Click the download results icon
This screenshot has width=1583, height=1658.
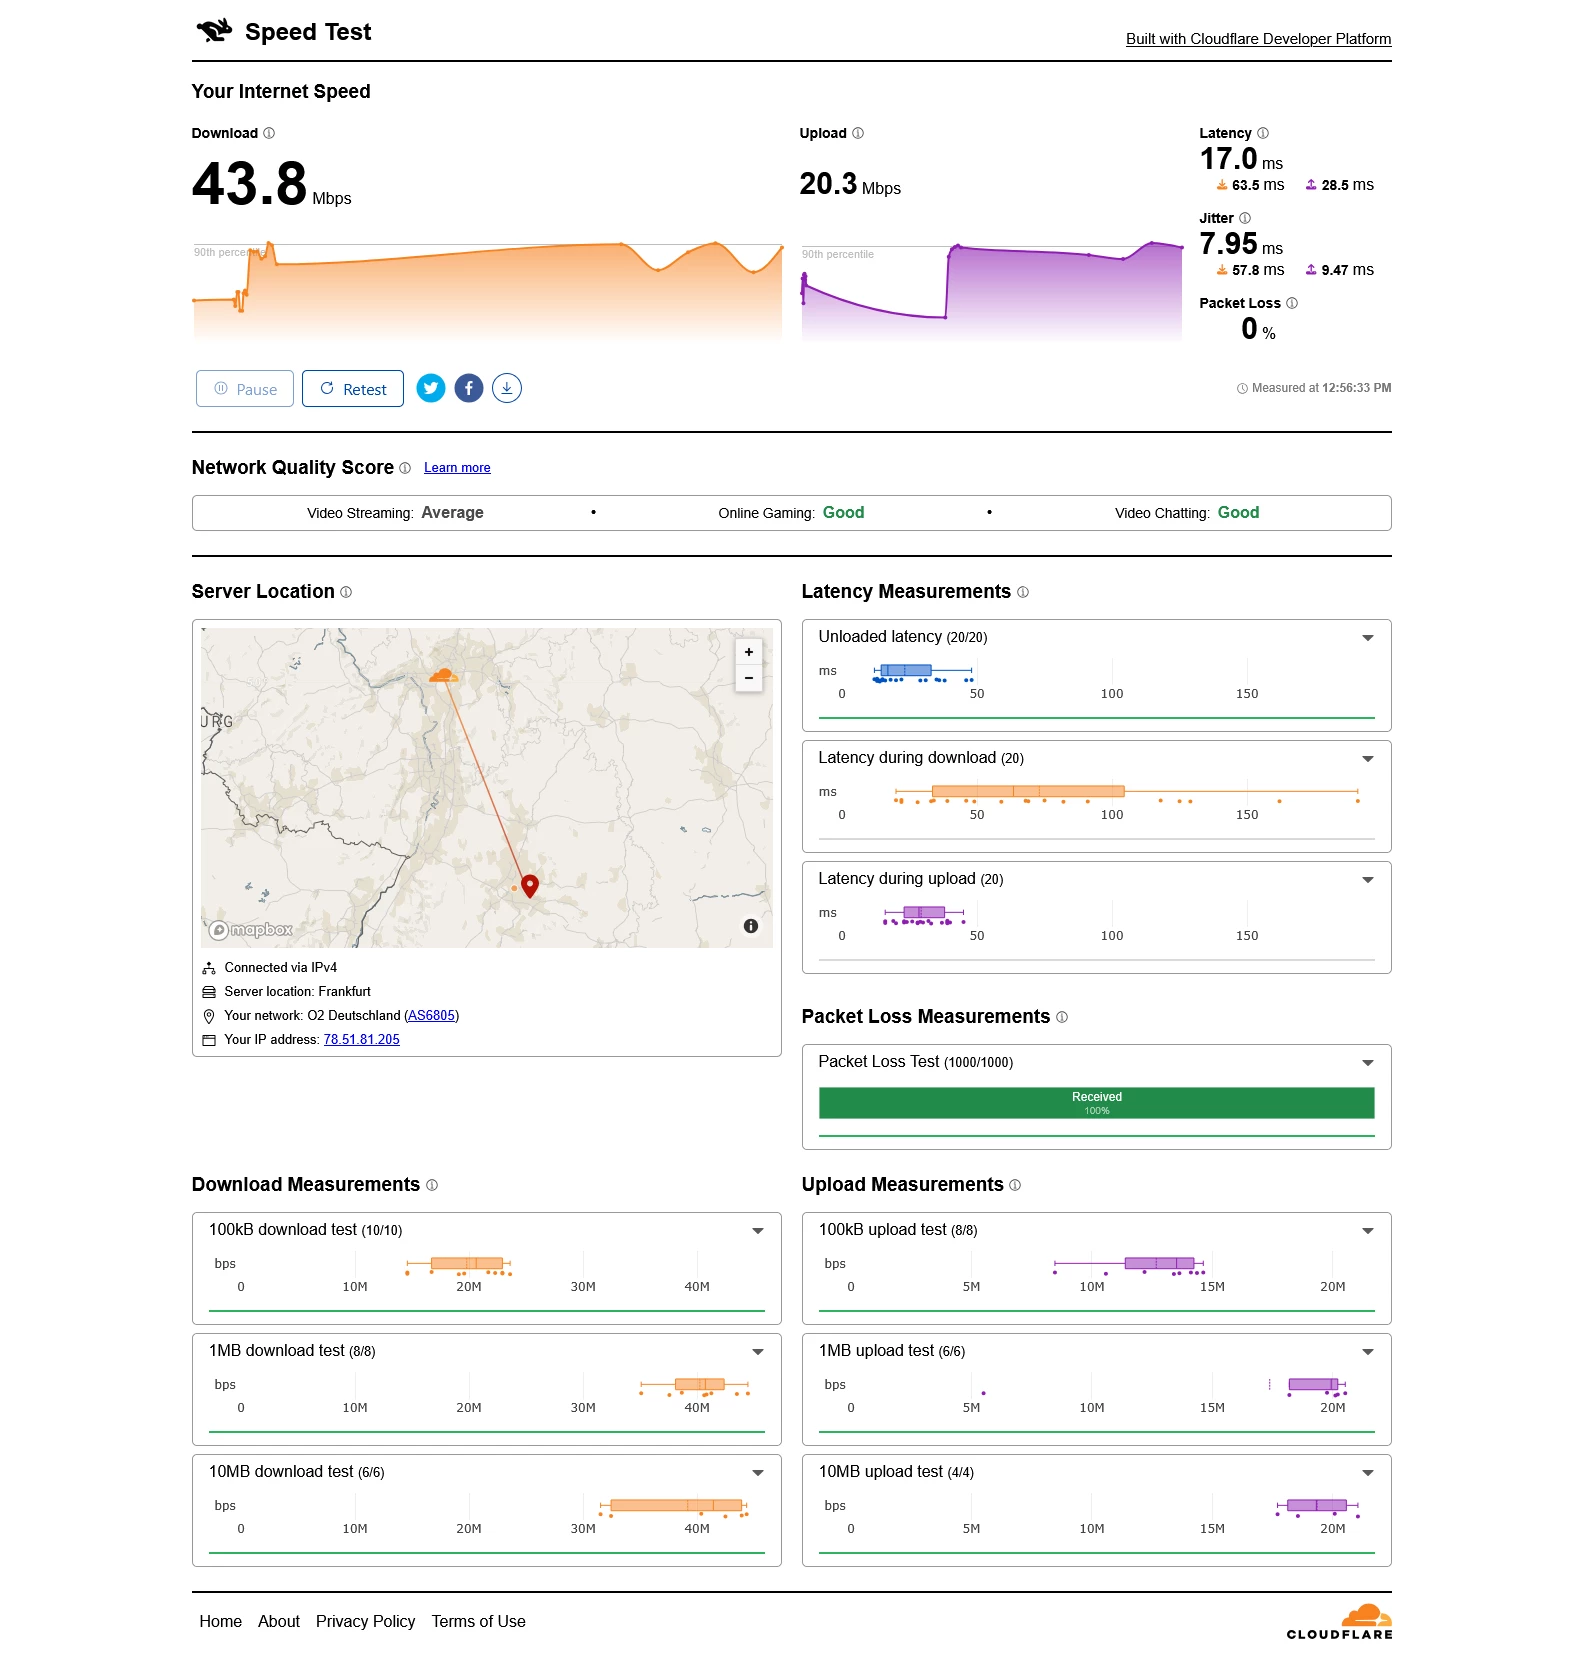[x=507, y=388]
